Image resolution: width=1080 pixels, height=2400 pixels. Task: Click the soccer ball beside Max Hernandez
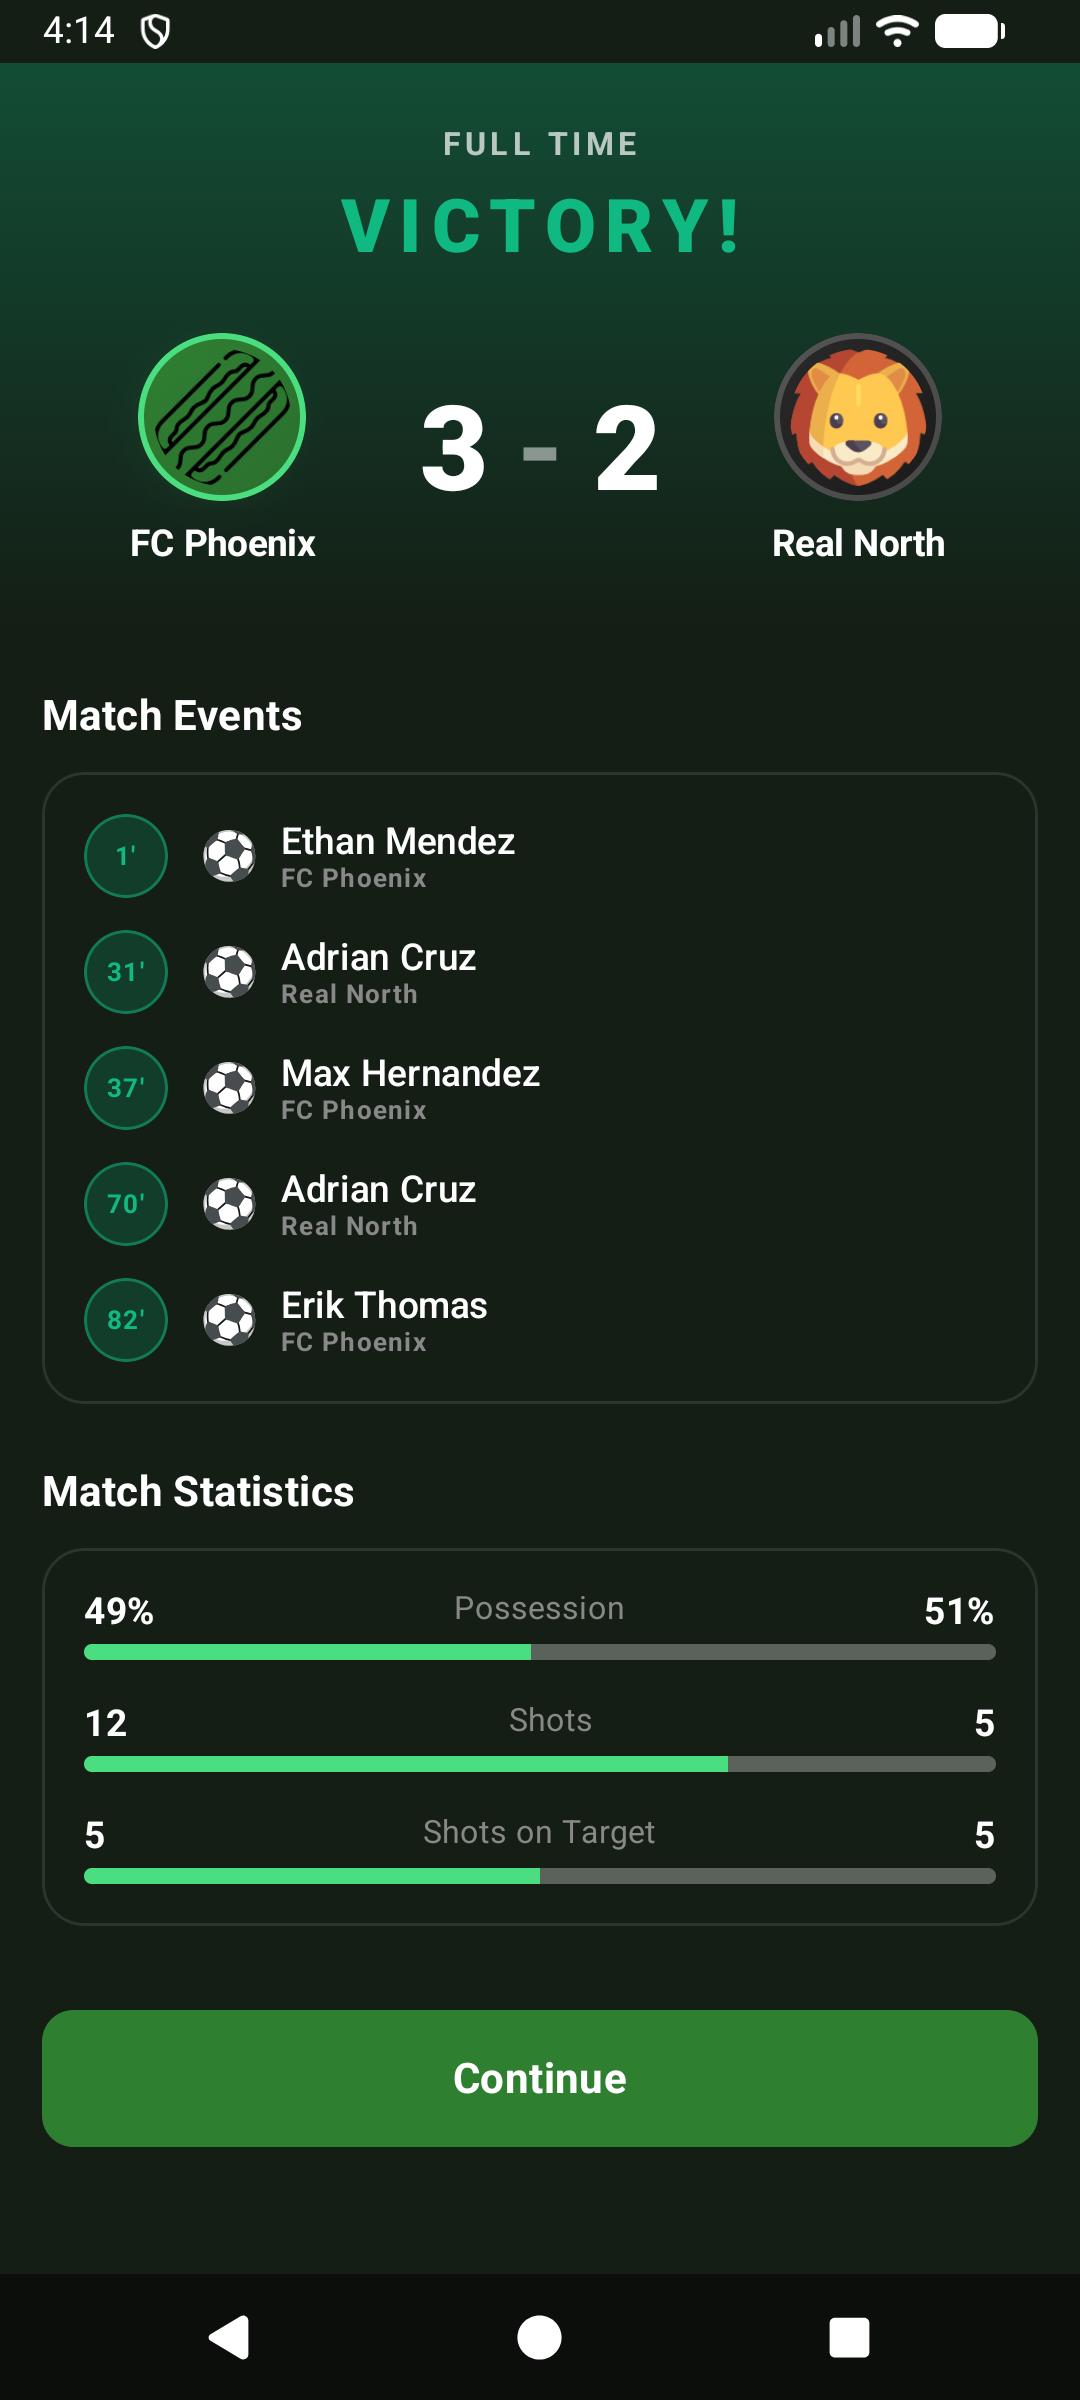pos(228,1089)
